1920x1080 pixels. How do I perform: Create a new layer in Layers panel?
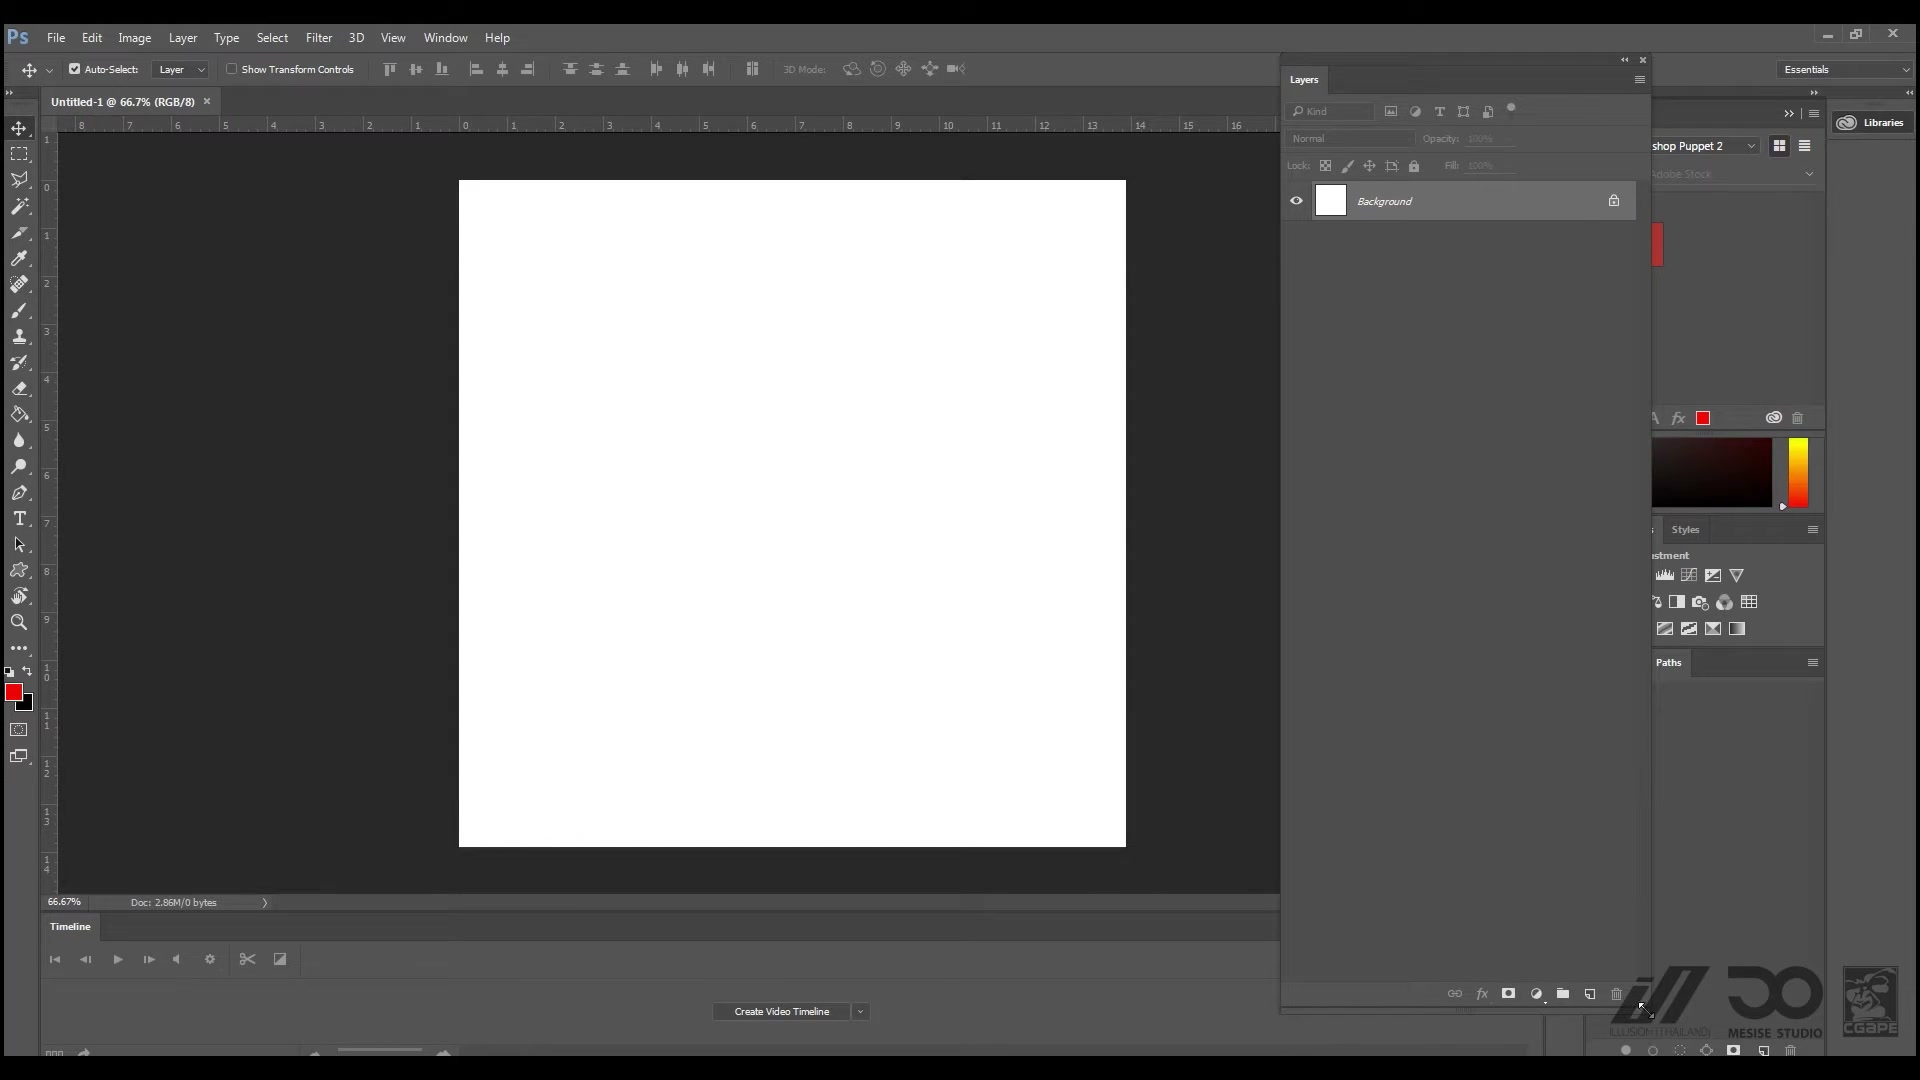[1590, 994]
